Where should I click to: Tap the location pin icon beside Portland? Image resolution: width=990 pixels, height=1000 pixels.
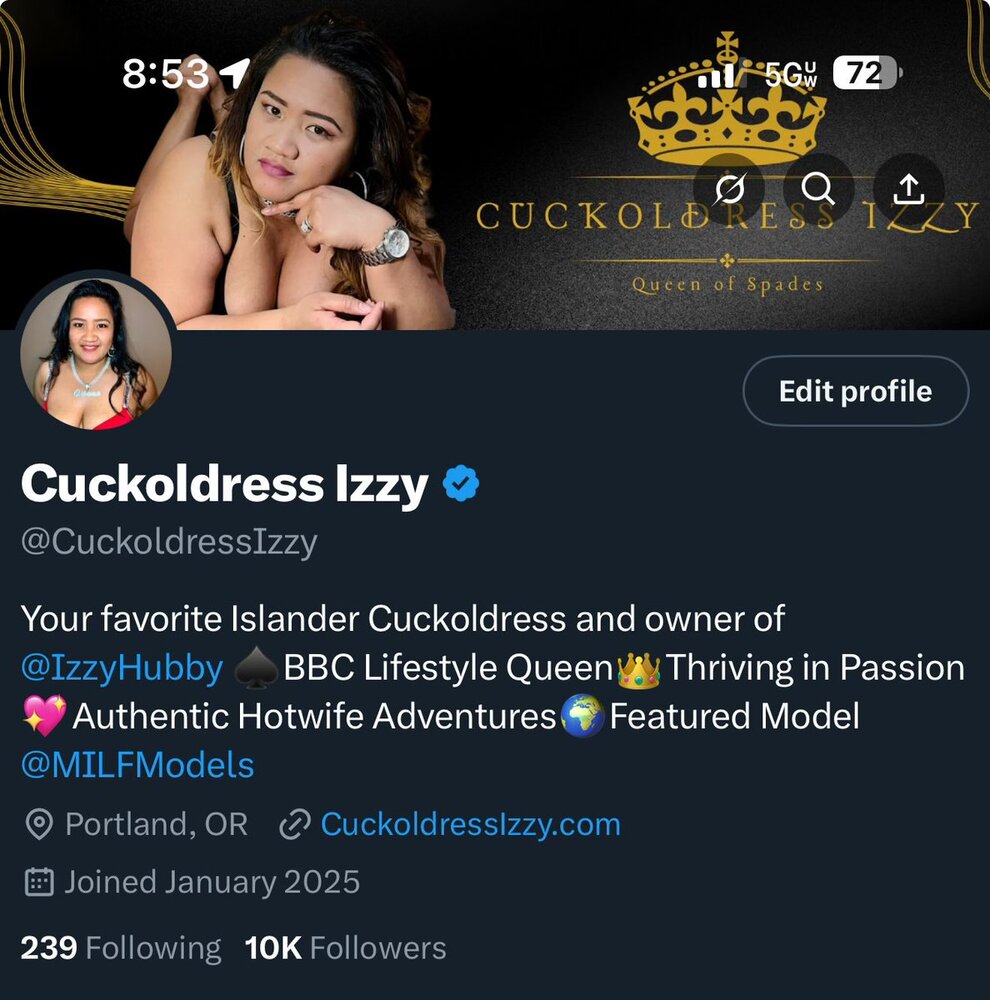tap(39, 824)
